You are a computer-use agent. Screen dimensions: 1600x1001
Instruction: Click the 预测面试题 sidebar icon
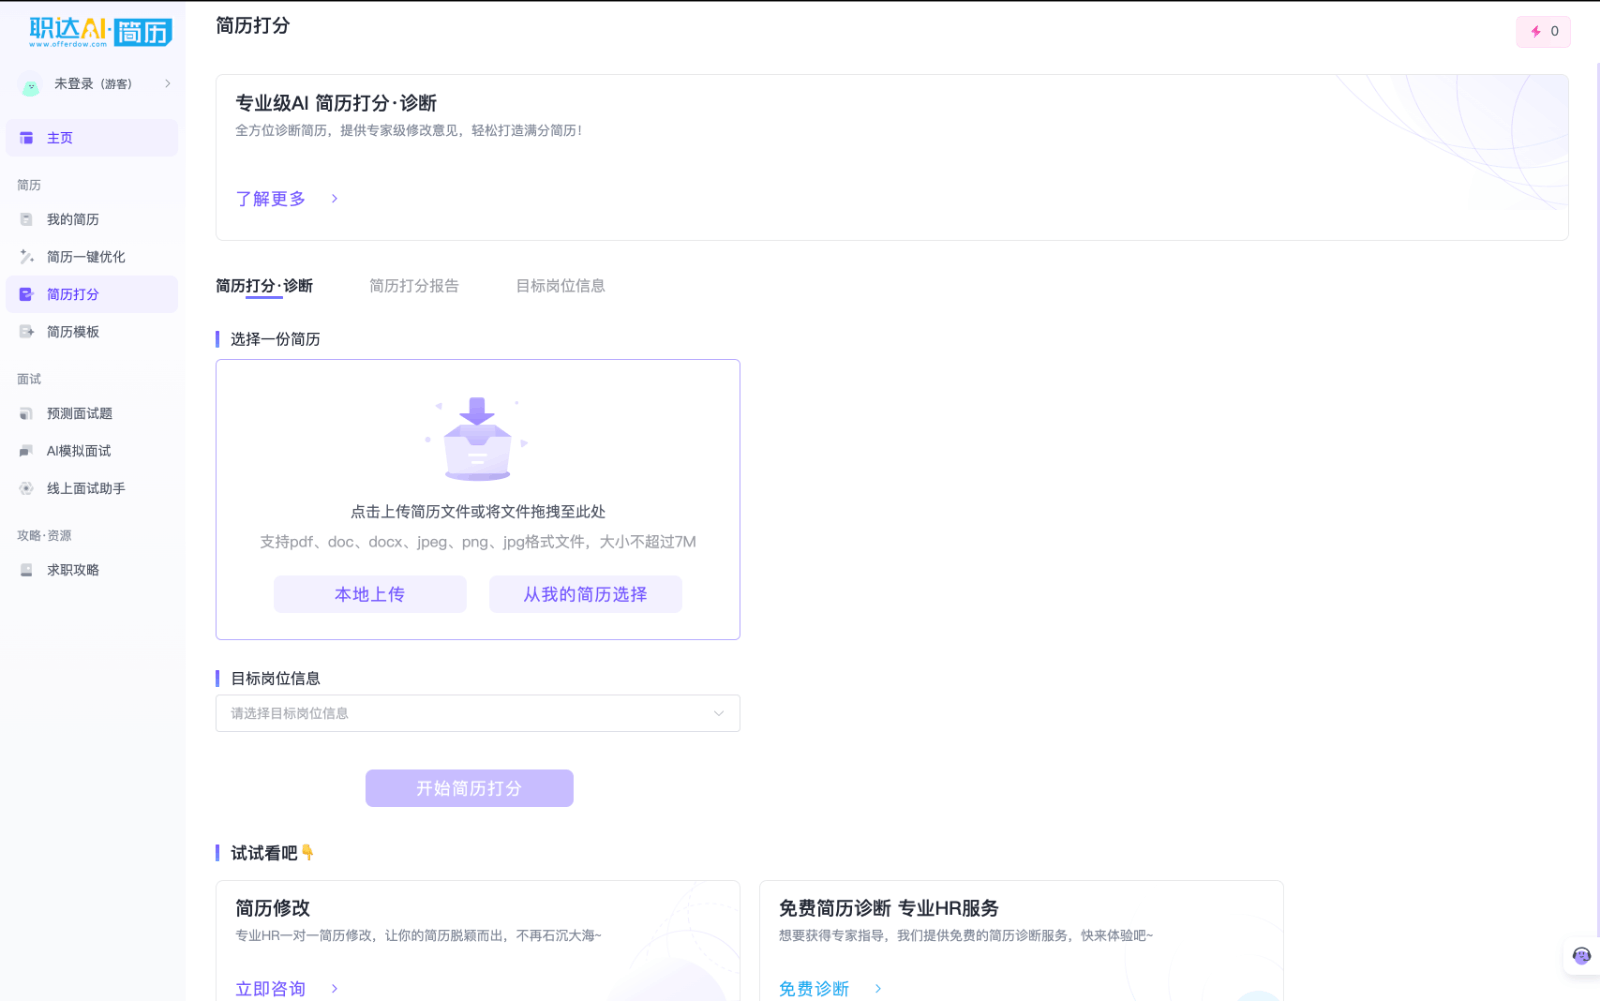[x=27, y=413]
